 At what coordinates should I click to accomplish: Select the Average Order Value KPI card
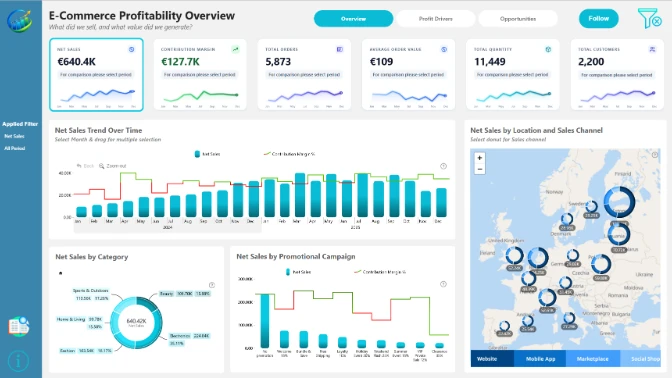[x=408, y=75]
